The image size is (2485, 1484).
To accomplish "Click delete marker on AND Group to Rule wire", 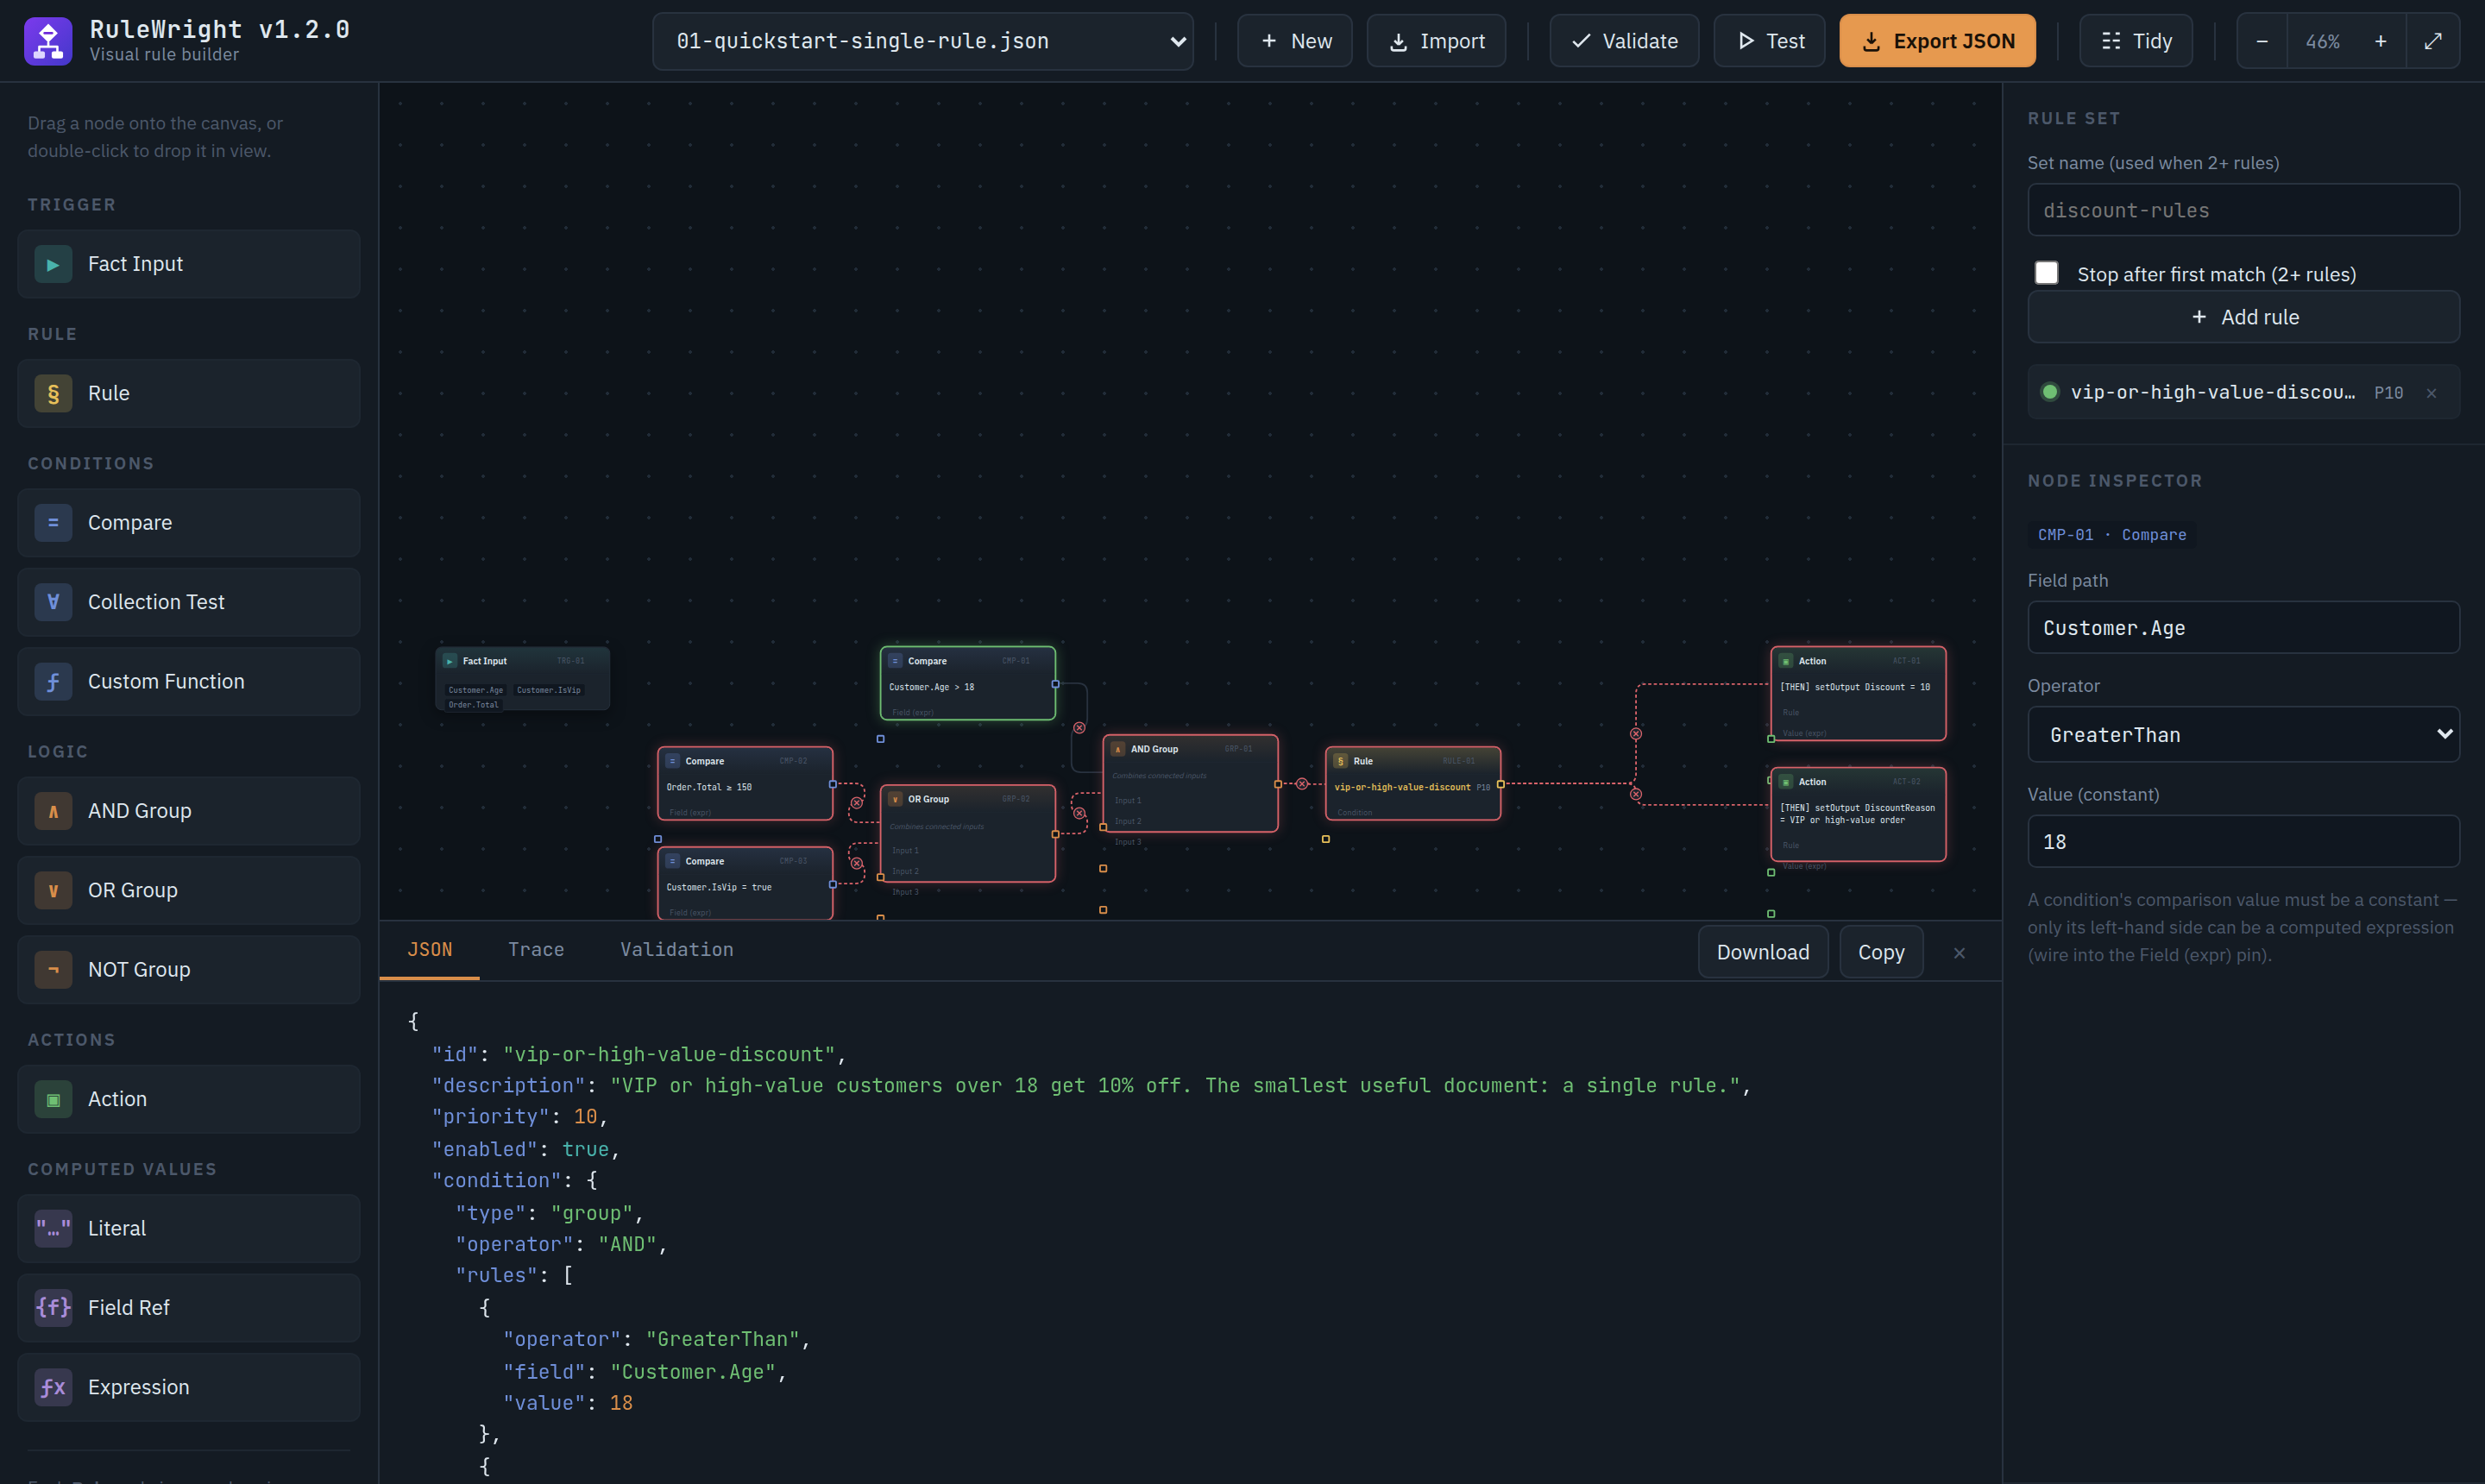I will point(1302,784).
